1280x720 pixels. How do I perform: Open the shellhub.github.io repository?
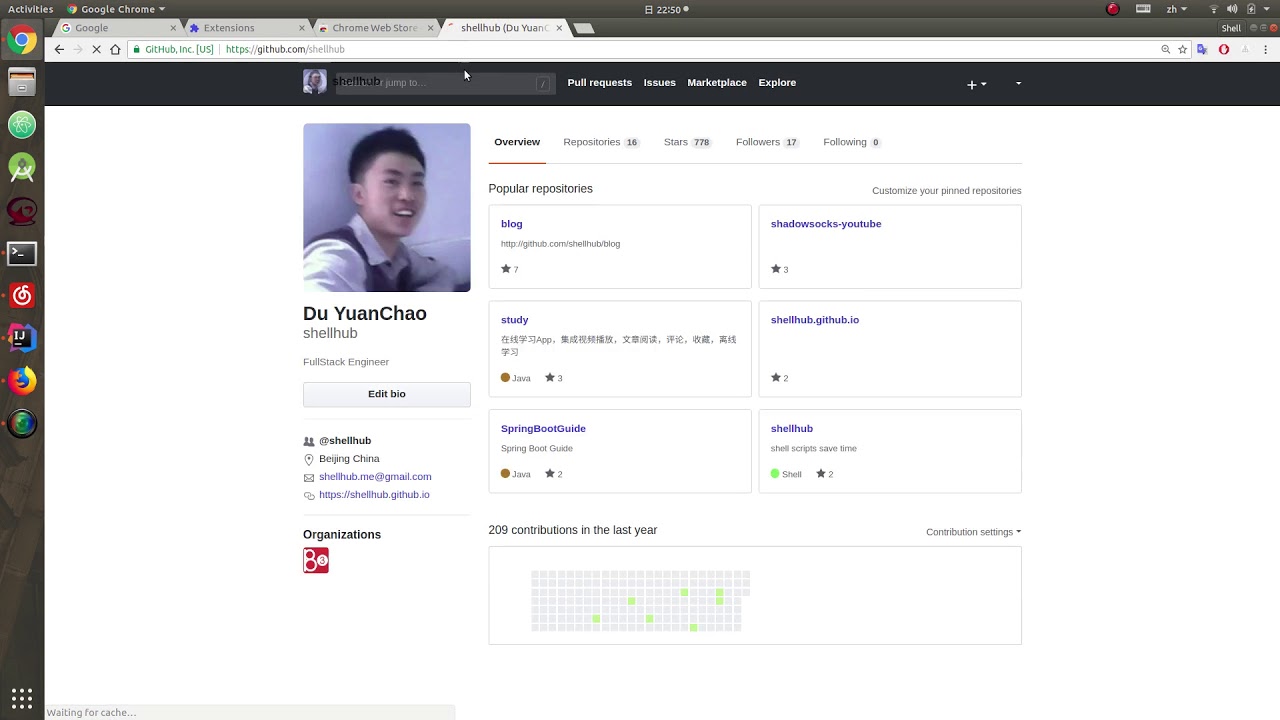(x=815, y=320)
